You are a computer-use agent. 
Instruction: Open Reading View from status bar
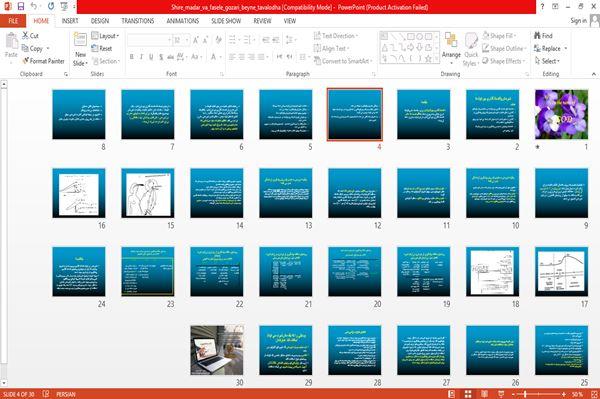(x=484, y=394)
